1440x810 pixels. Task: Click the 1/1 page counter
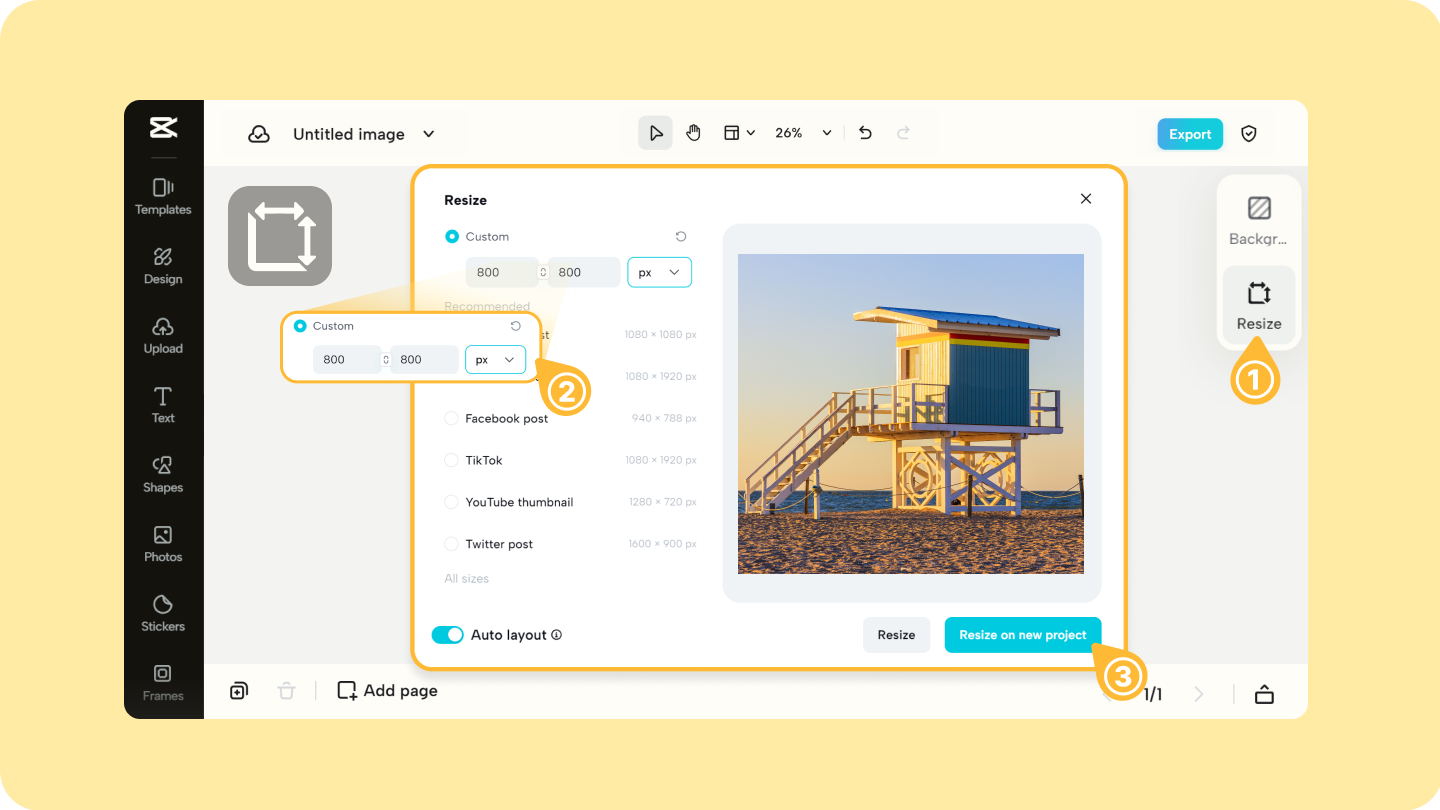(1153, 694)
